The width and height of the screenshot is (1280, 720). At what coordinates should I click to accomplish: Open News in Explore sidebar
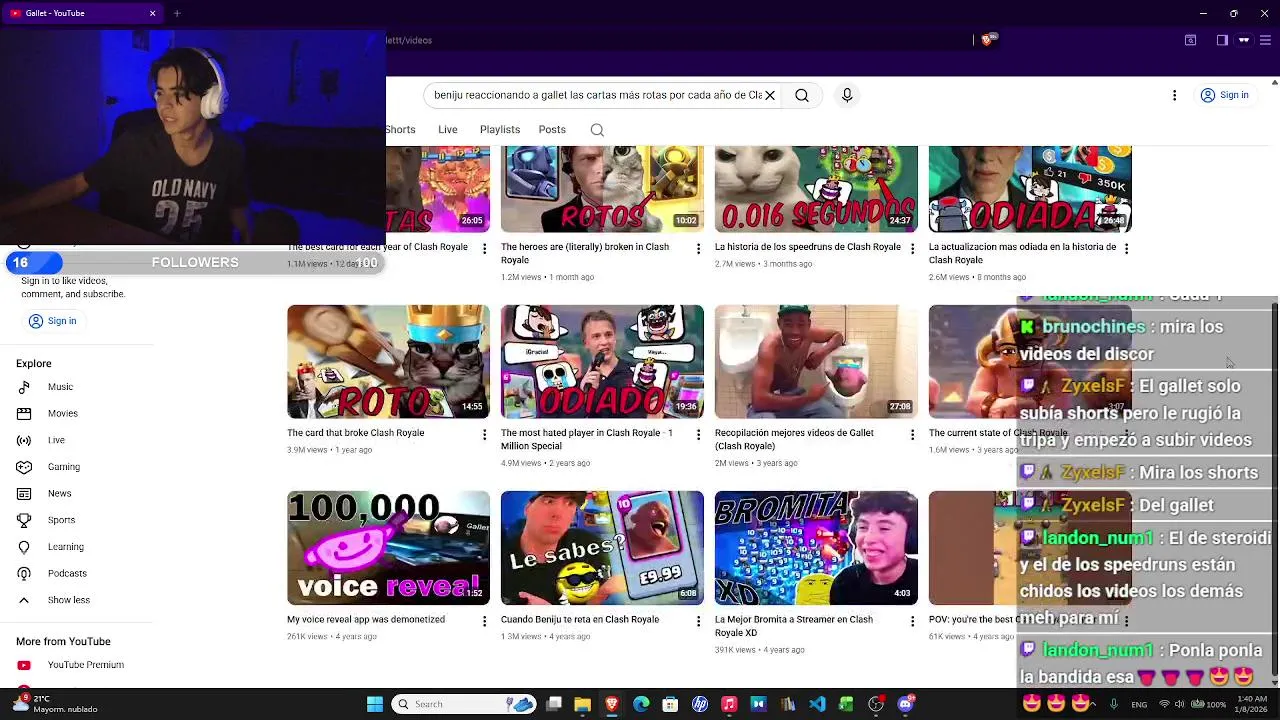[x=59, y=493]
